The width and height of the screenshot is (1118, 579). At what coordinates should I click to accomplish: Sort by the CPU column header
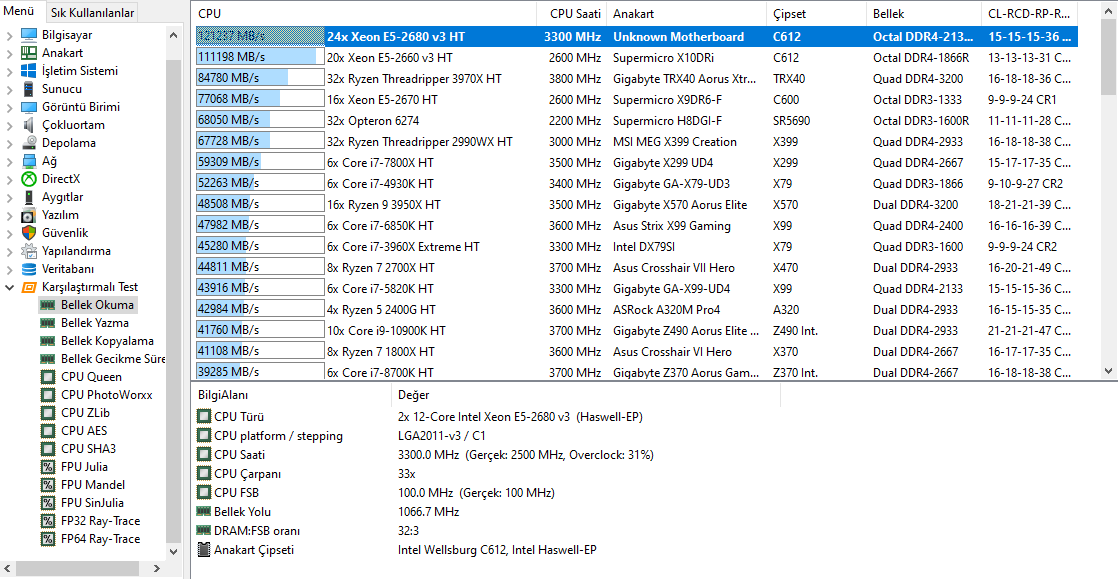click(x=364, y=14)
